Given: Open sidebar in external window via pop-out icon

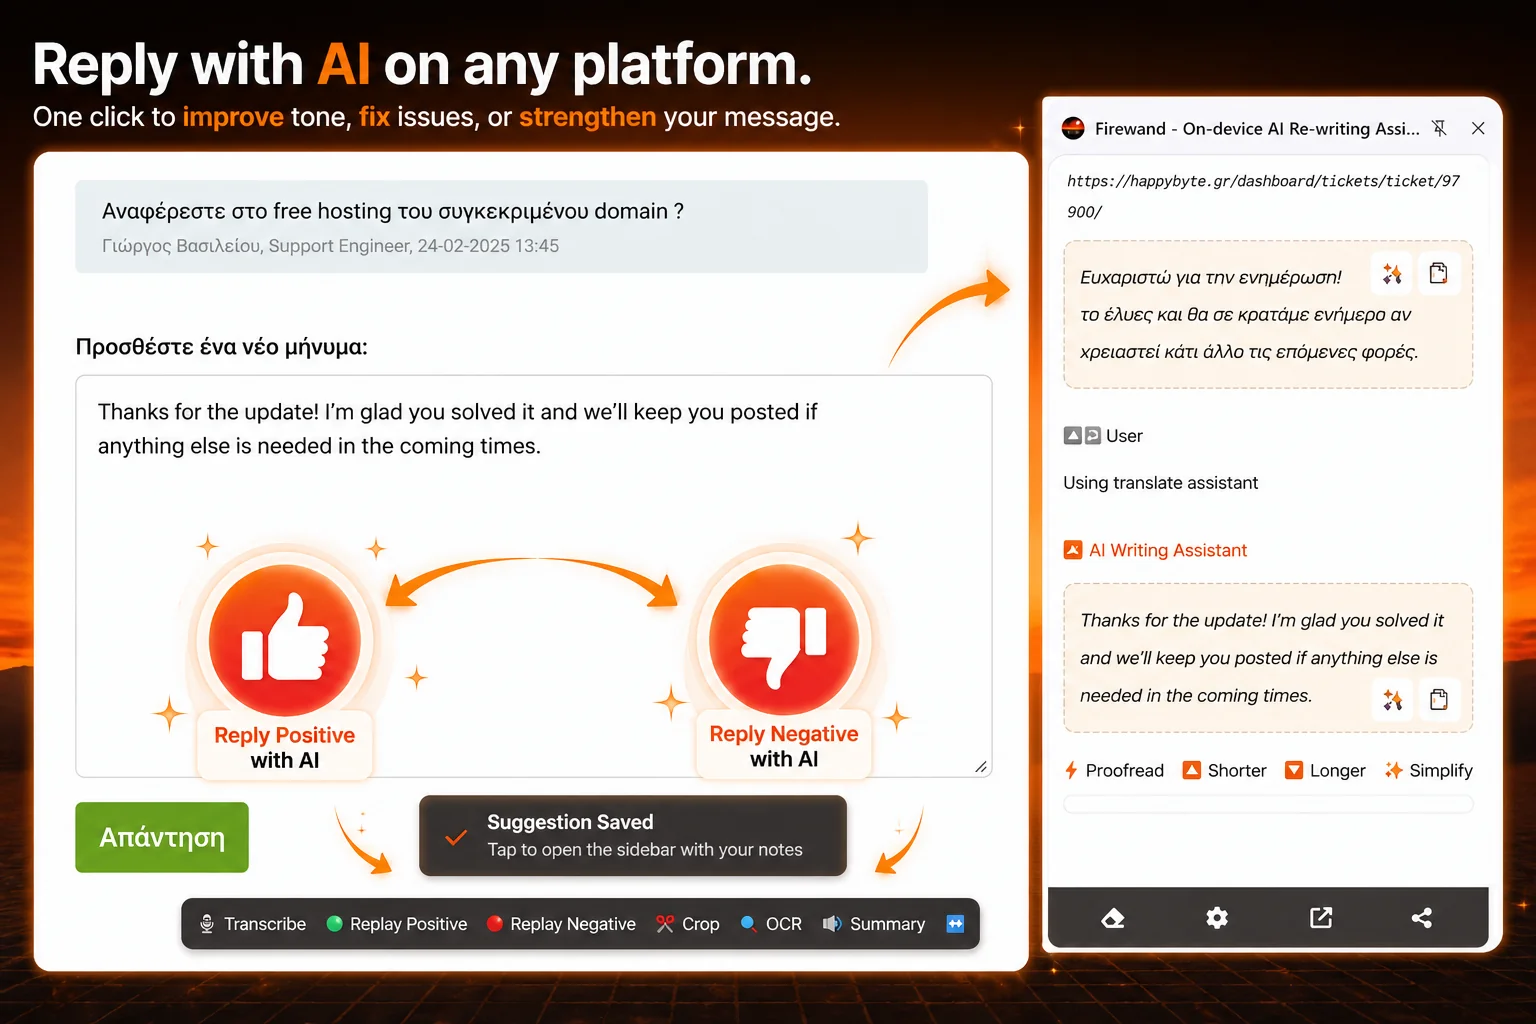Looking at the screenshot, I should [1320, 917].
